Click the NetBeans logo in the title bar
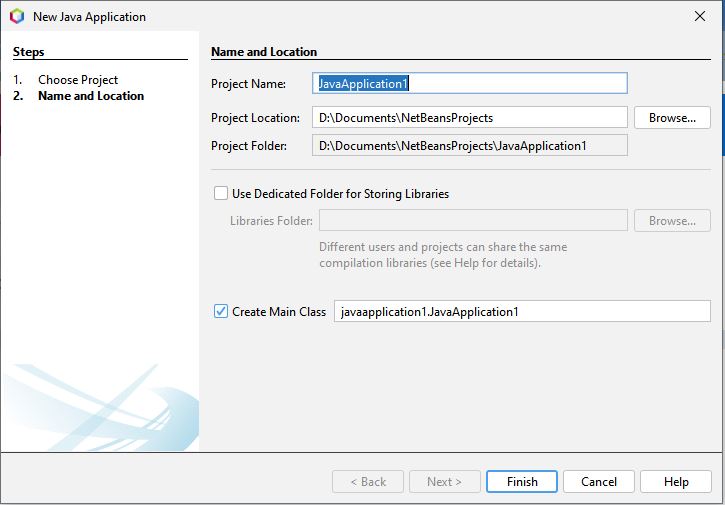725x505 pixels. 16,16
